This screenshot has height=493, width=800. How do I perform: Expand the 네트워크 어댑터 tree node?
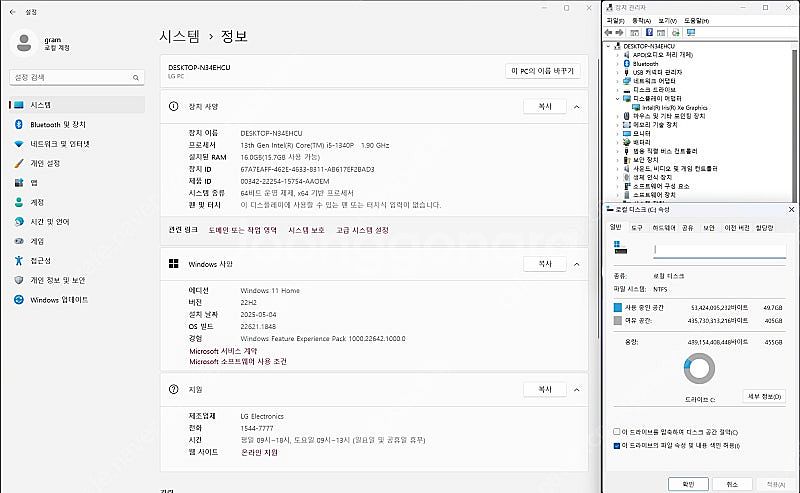pos(617,81)
